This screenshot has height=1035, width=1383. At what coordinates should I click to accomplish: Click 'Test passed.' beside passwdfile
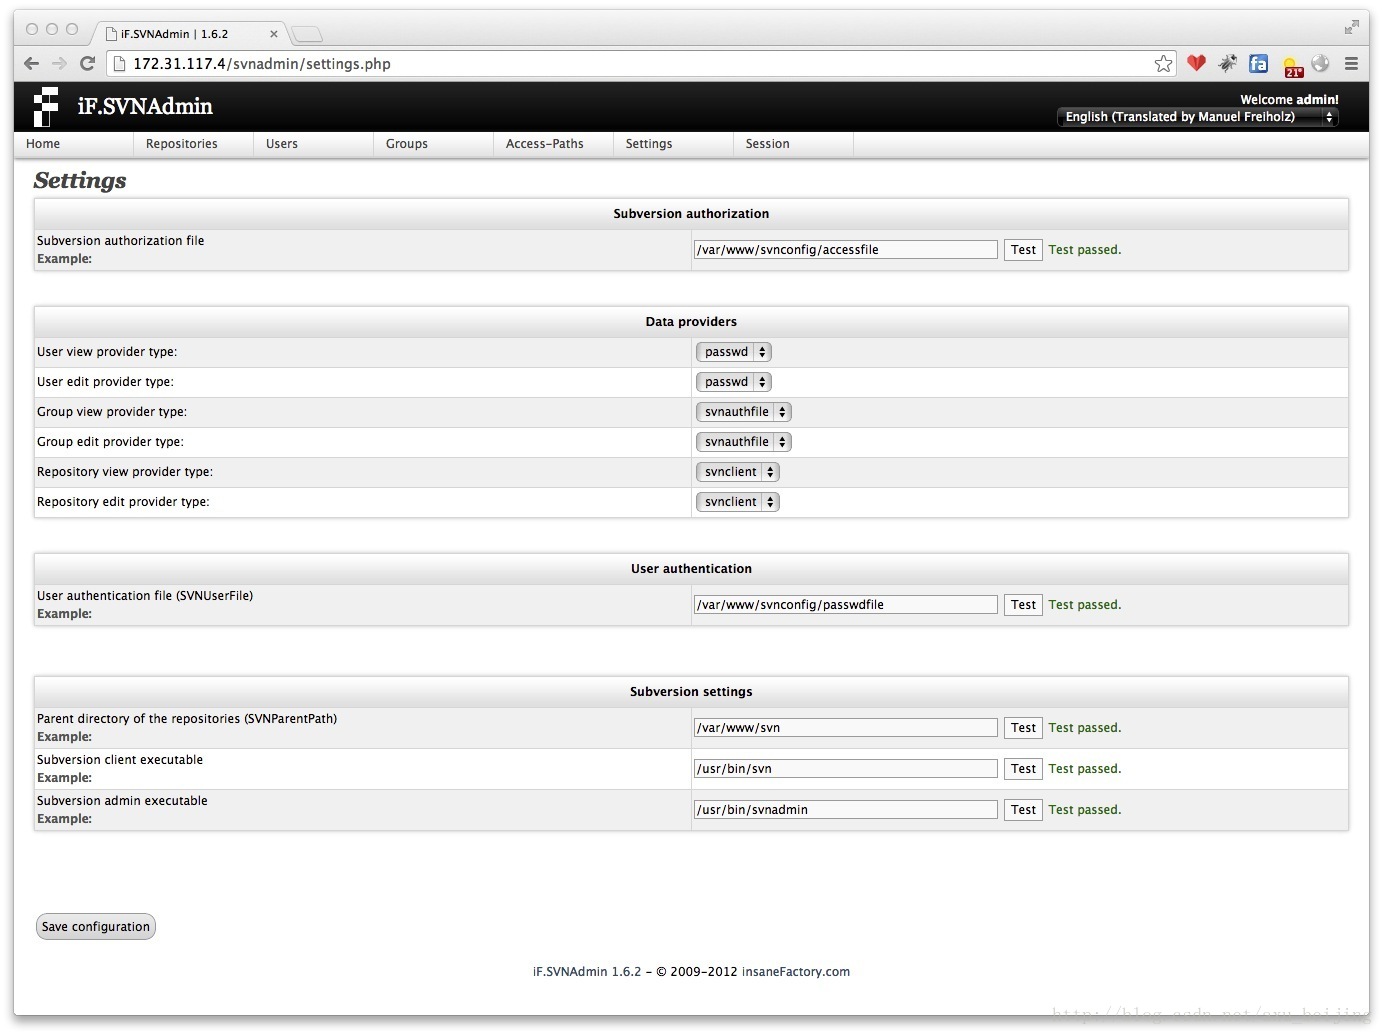pos(1085,605)
